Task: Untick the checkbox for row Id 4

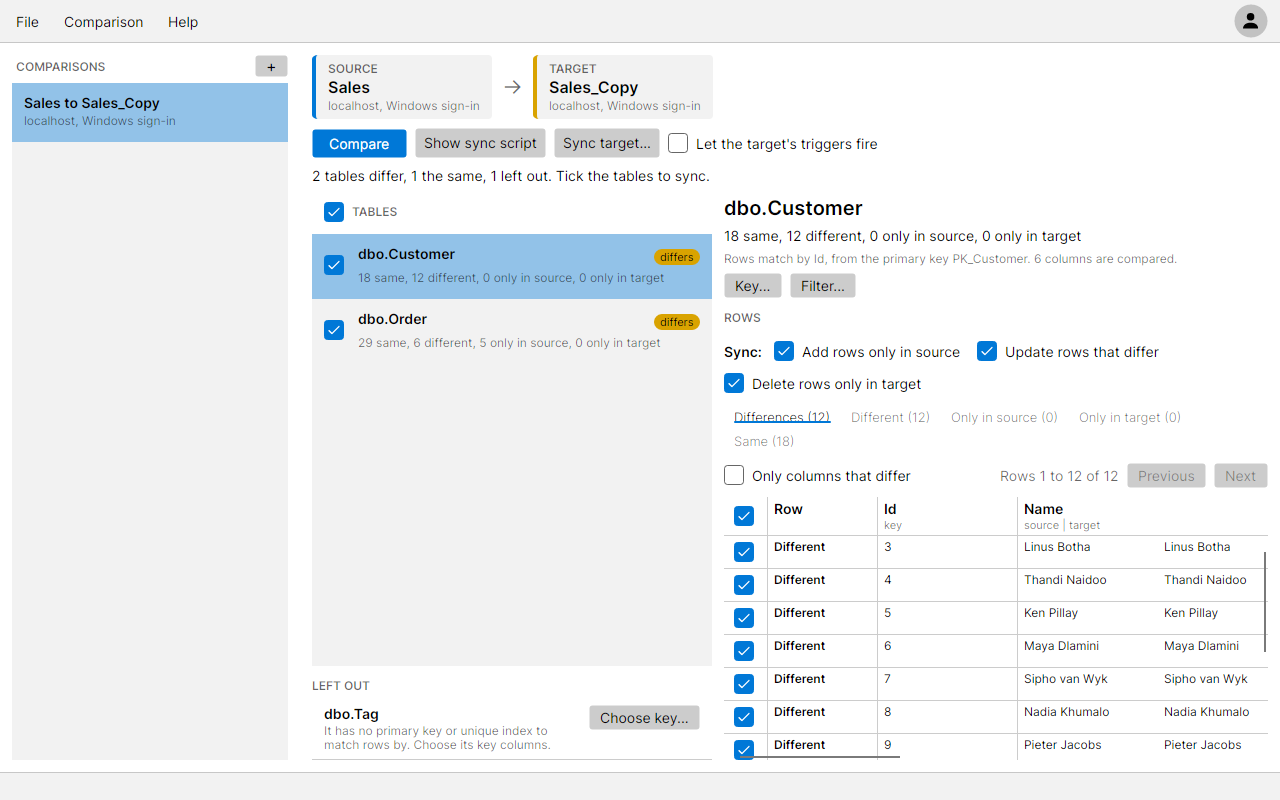Action: (x=744, y=585)
